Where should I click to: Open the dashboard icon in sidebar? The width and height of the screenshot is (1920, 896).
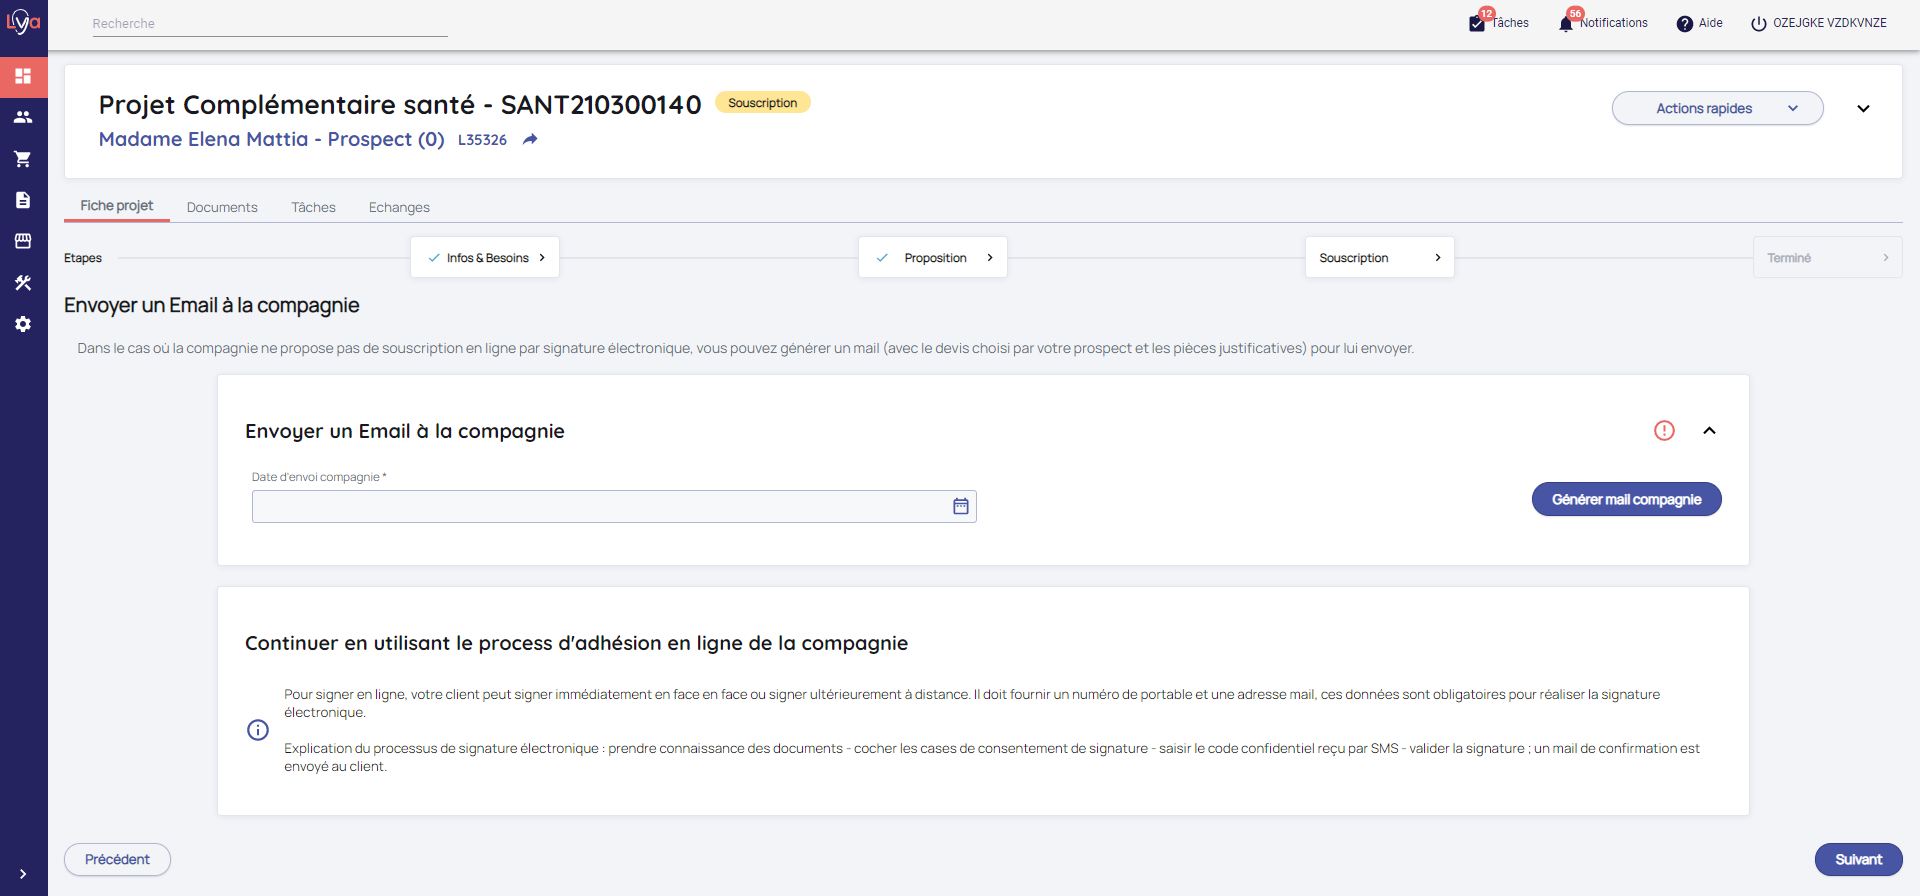click(x=23, y=76)
